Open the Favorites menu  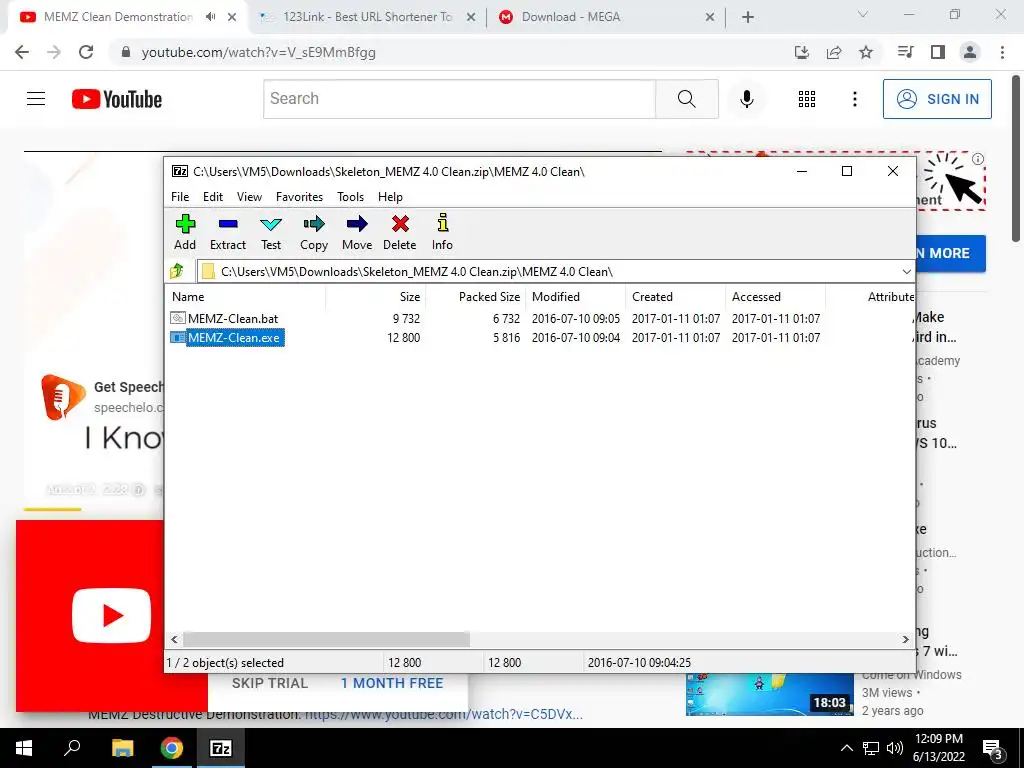[299, 197]
